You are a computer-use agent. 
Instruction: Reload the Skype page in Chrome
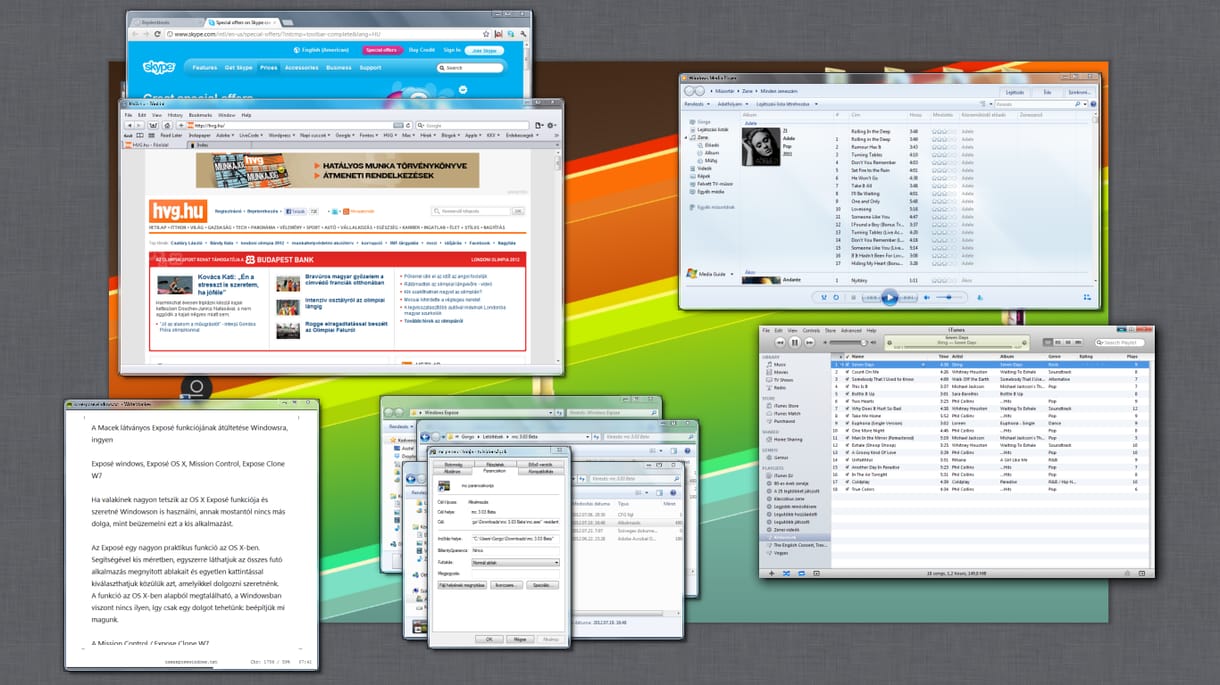[157, 34]
